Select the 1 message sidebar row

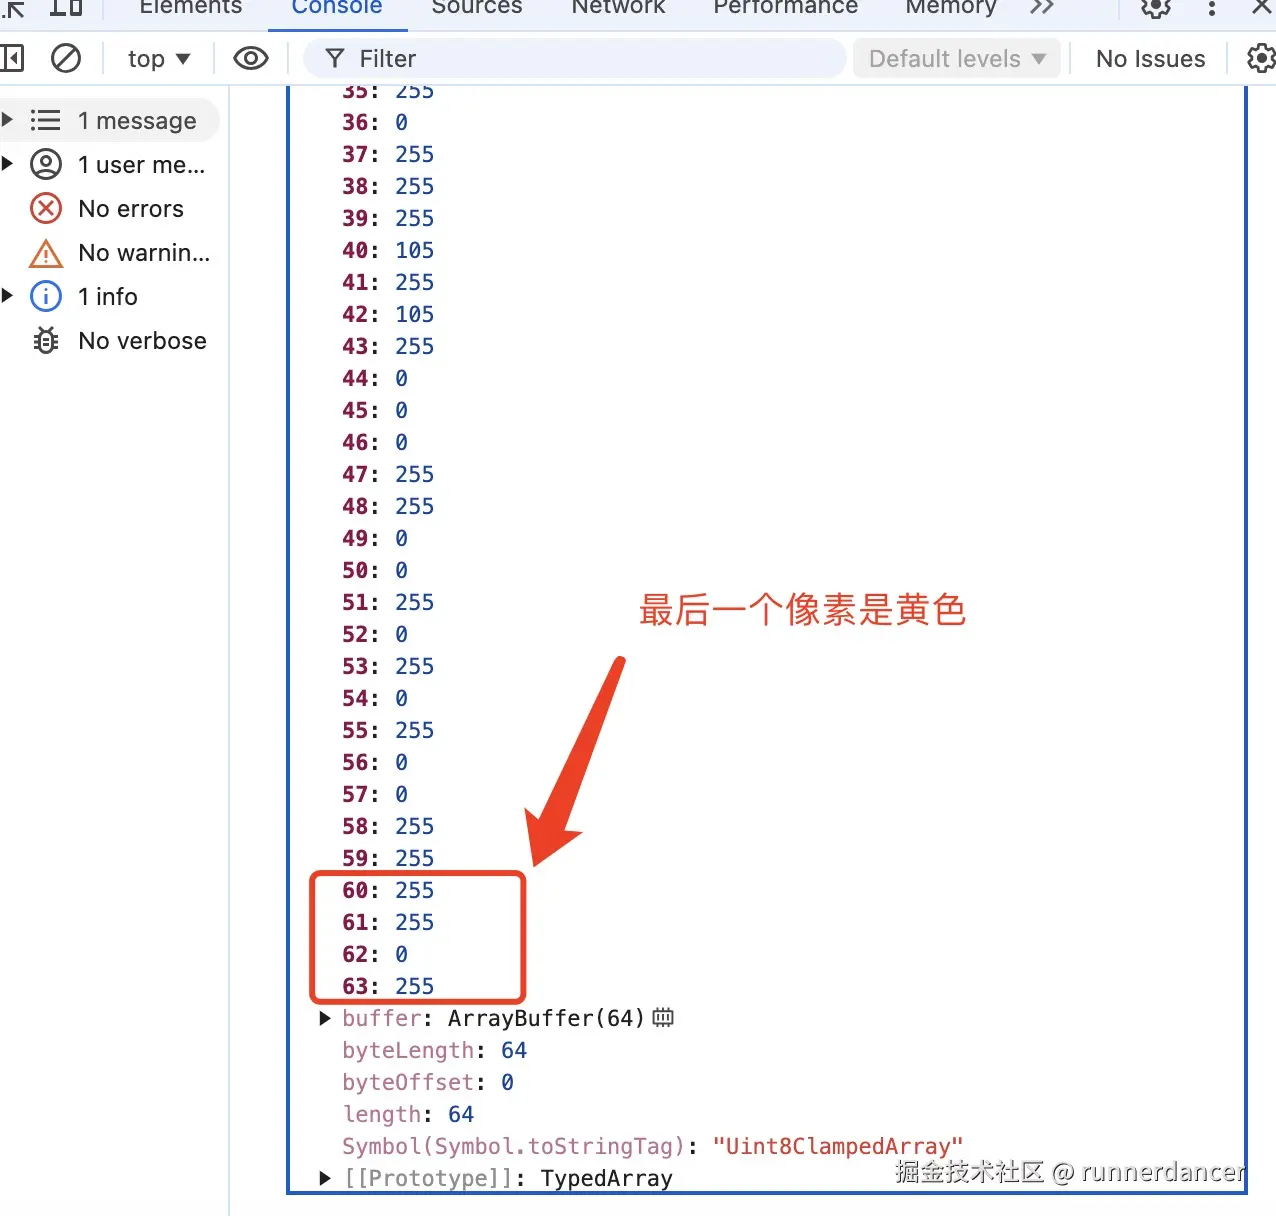coord(110,120)
